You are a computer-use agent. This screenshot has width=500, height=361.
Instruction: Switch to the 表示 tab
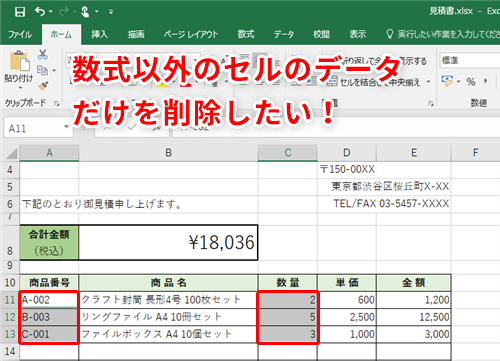(358, 34)
